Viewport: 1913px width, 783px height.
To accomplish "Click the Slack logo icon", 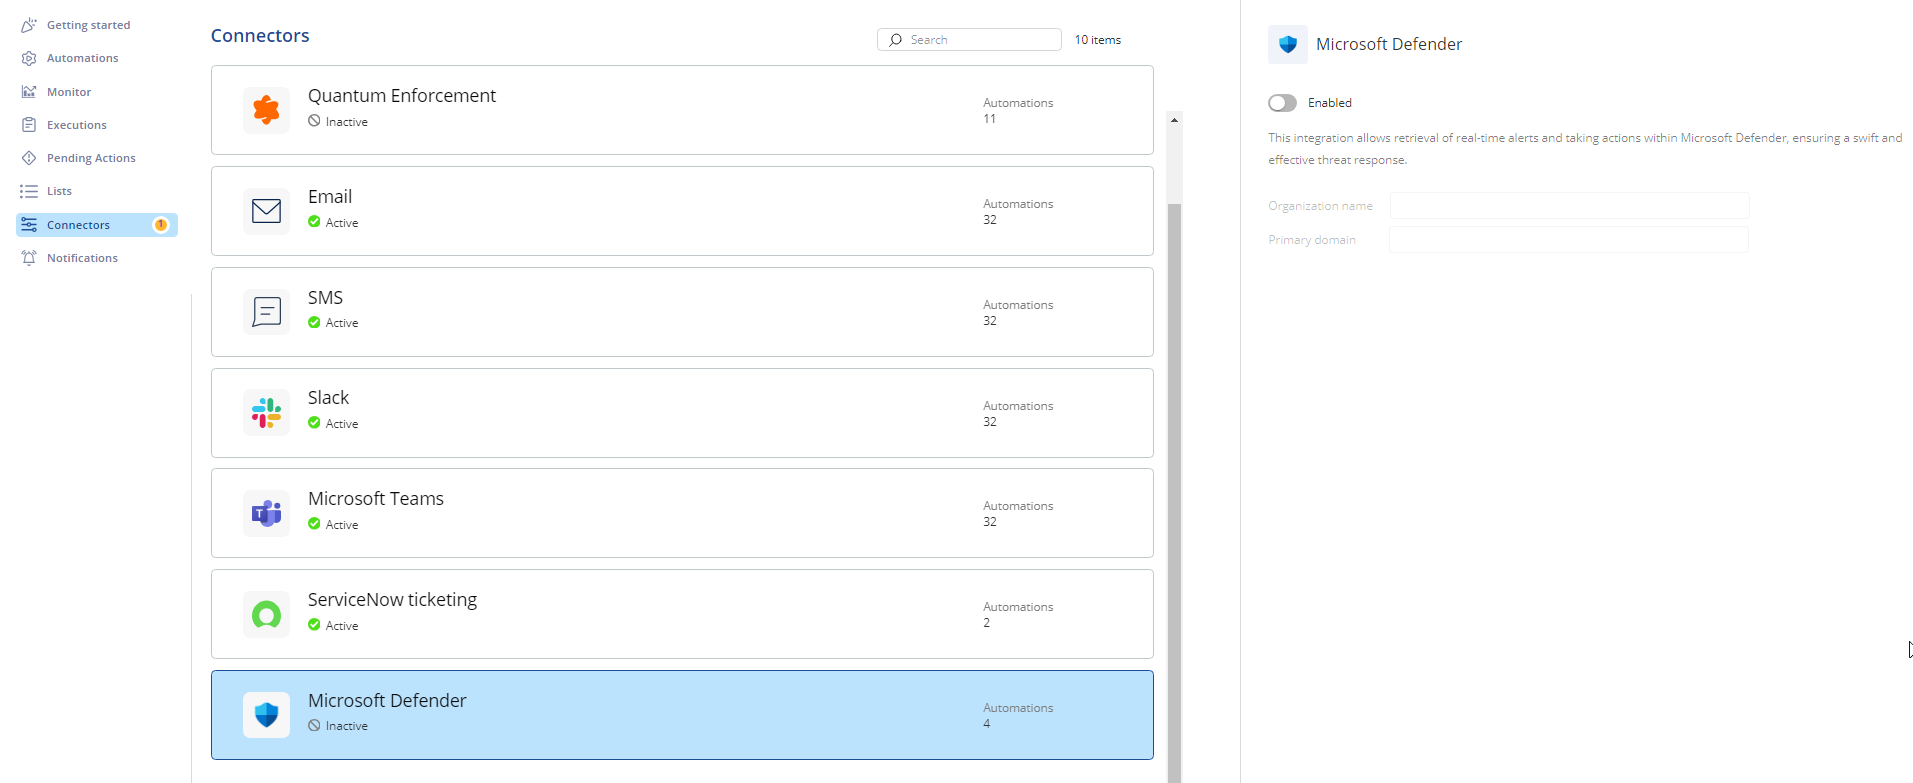I will pos(266,413).
